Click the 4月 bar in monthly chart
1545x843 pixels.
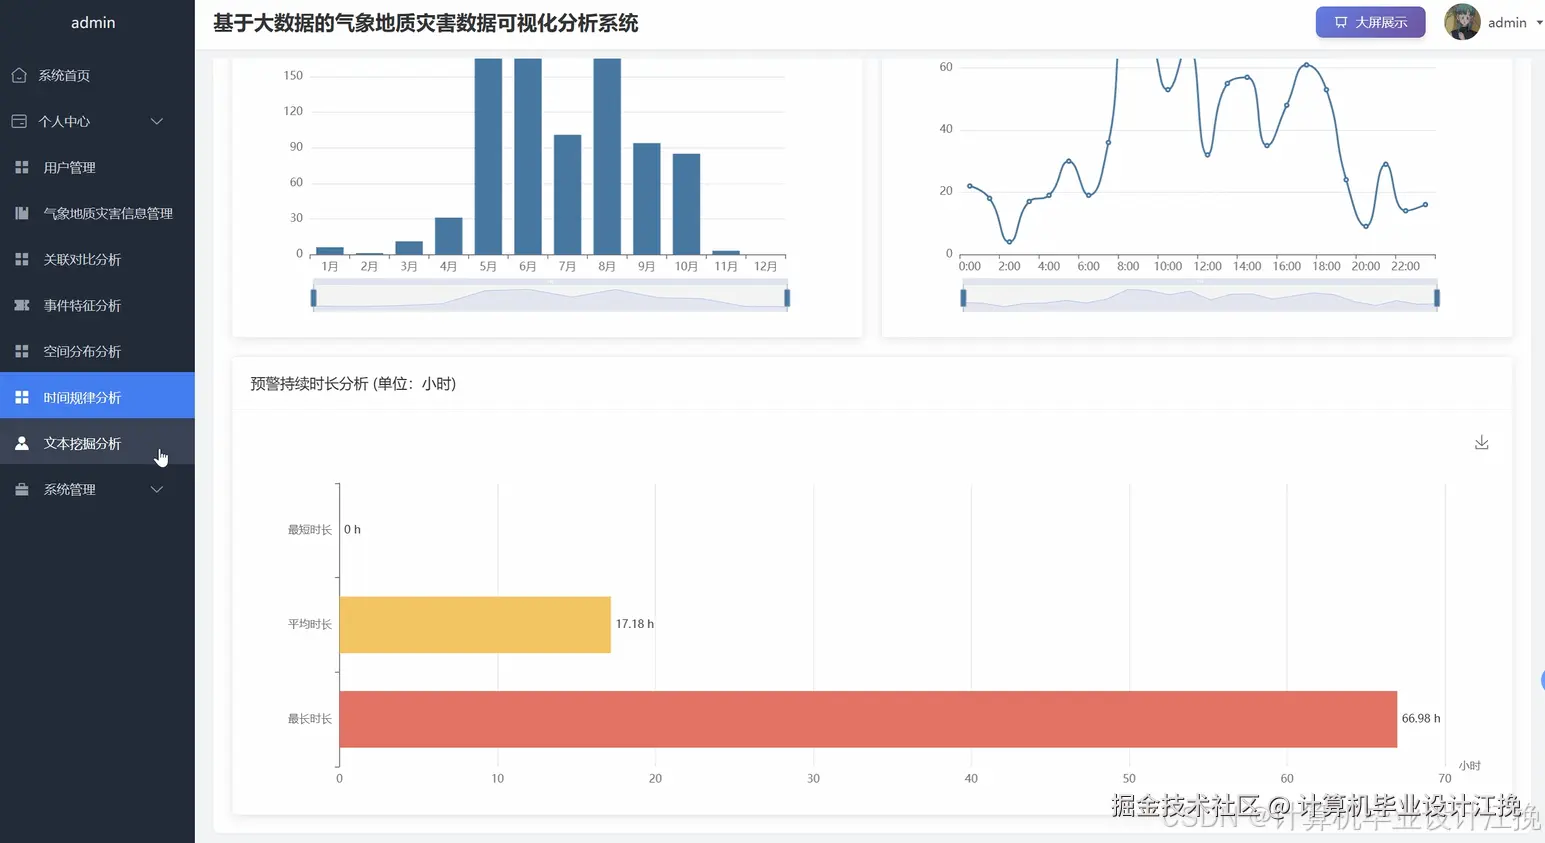(x=449, y=235)
